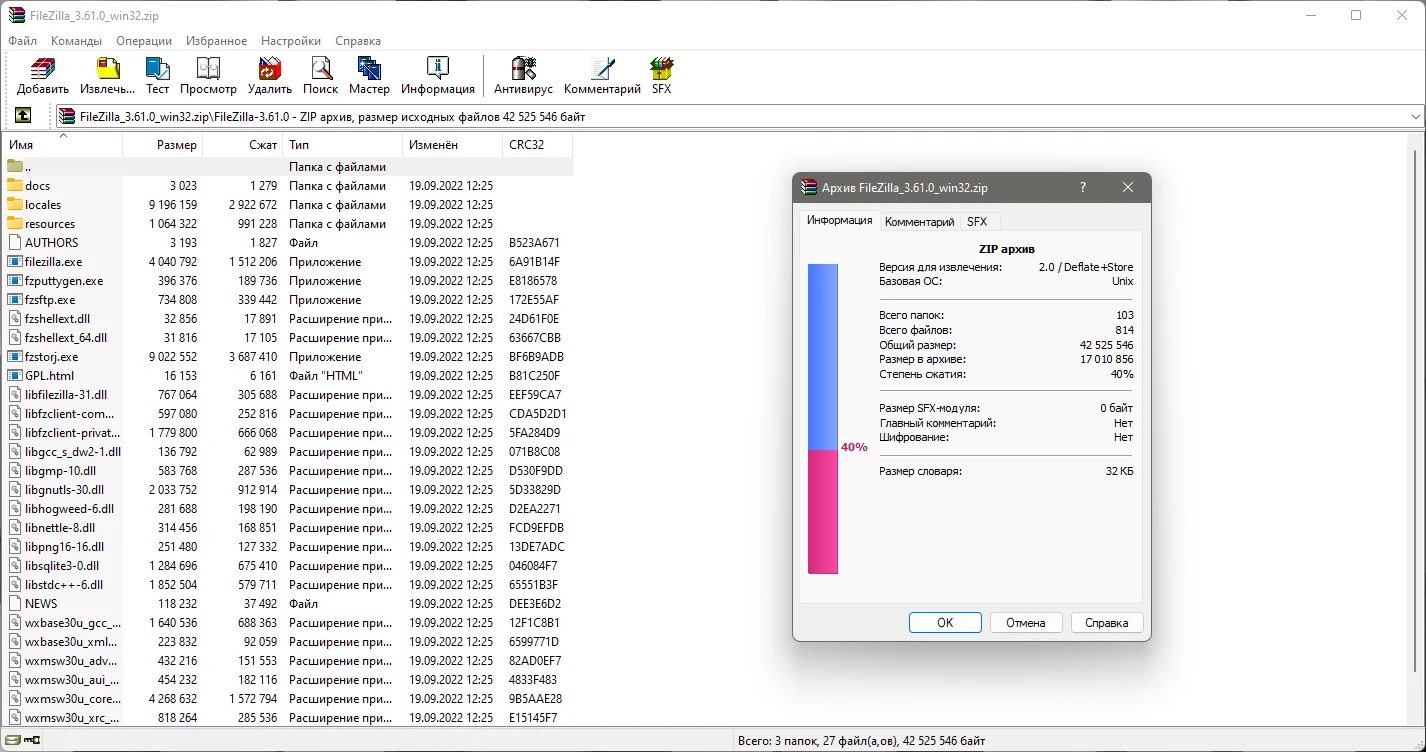Click the Тест toolbar icon

tap(158, 68)
